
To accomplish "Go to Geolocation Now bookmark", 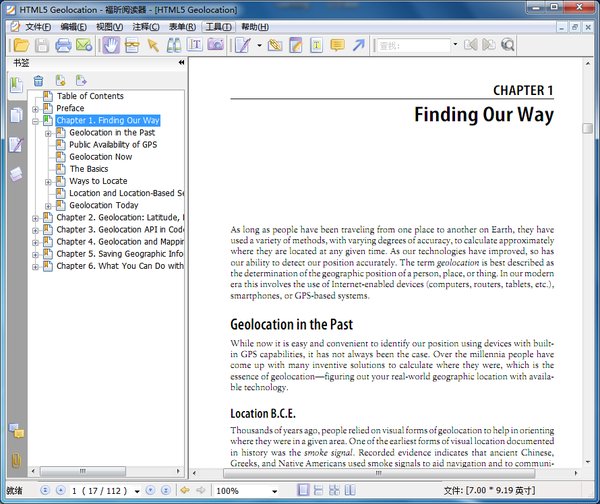I will pyautogui.click(x=100, y=157).
